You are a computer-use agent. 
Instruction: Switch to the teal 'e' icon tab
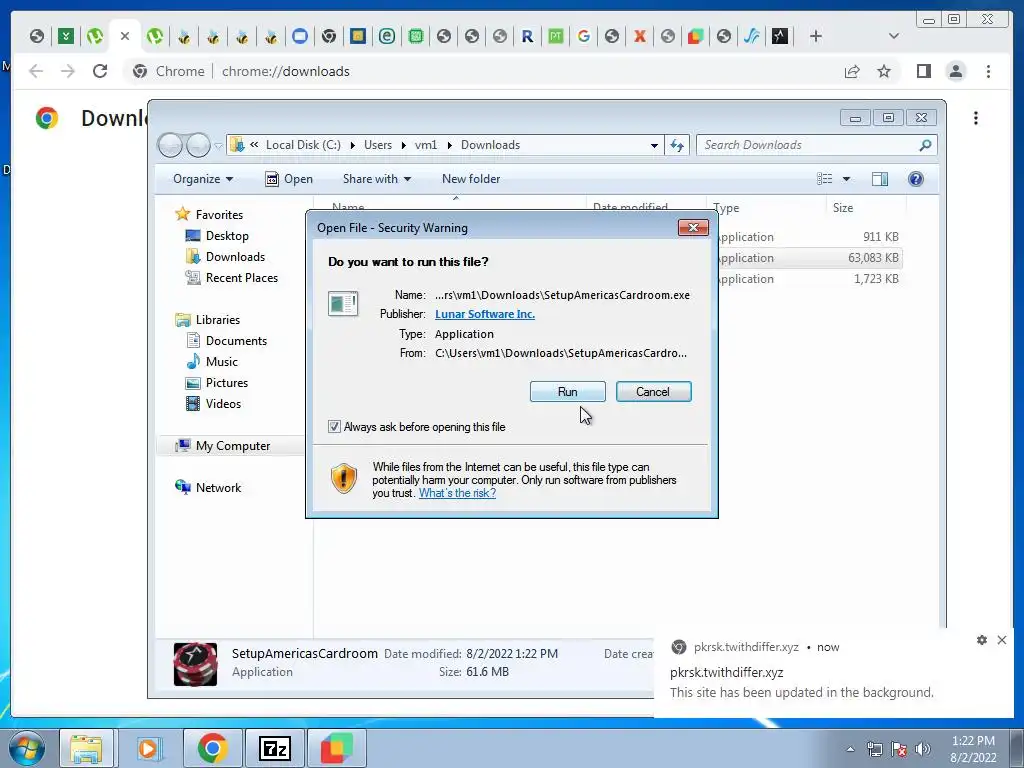coord(387,37)
